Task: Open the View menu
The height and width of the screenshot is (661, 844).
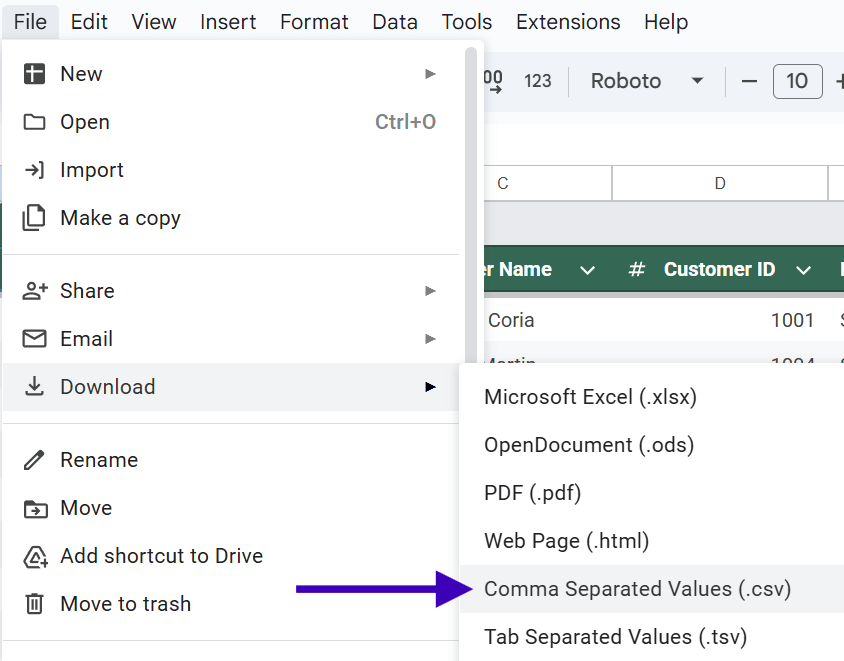Action: 153,22
